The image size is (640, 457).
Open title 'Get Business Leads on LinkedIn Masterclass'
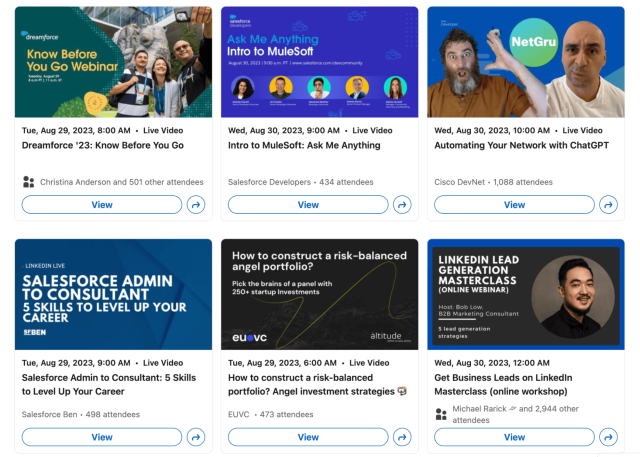(x=503, y=384)
